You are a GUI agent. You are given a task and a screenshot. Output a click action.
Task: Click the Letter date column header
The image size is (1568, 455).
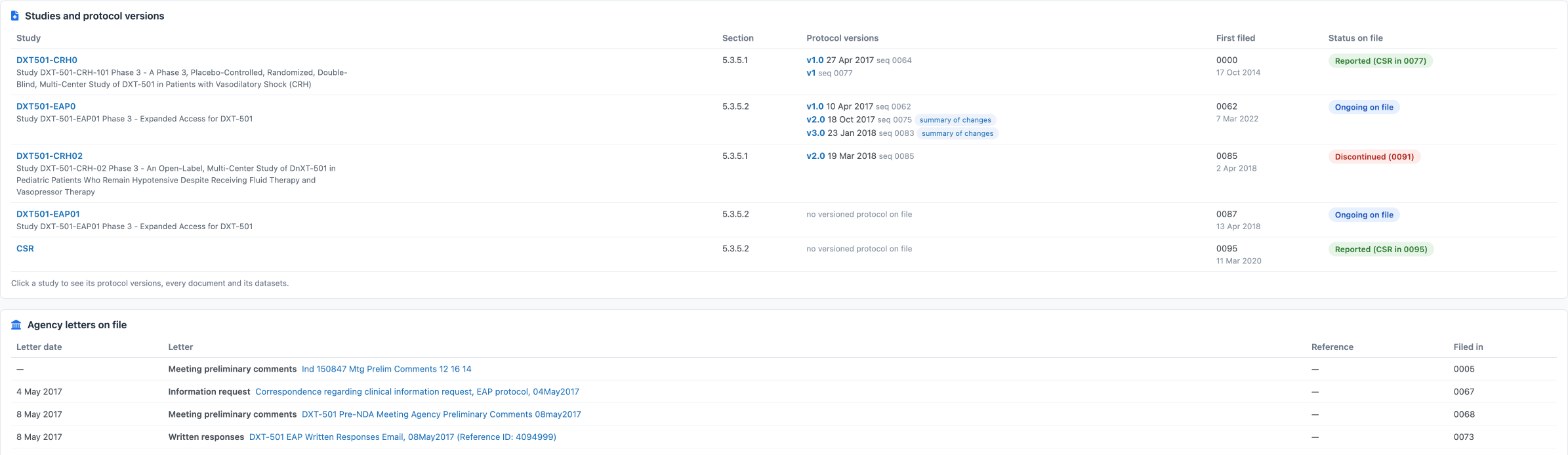coord(39,347)
